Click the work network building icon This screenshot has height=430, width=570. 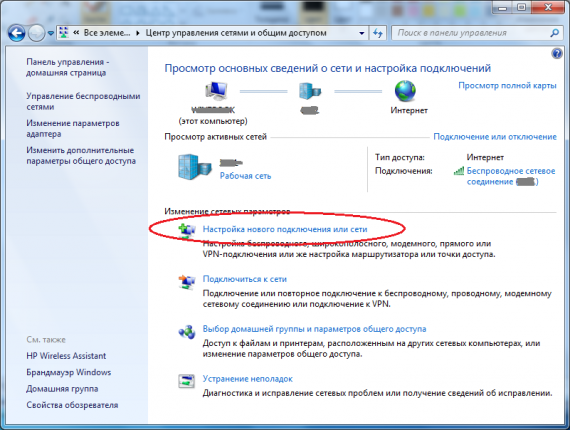click(x=194, y=167)
